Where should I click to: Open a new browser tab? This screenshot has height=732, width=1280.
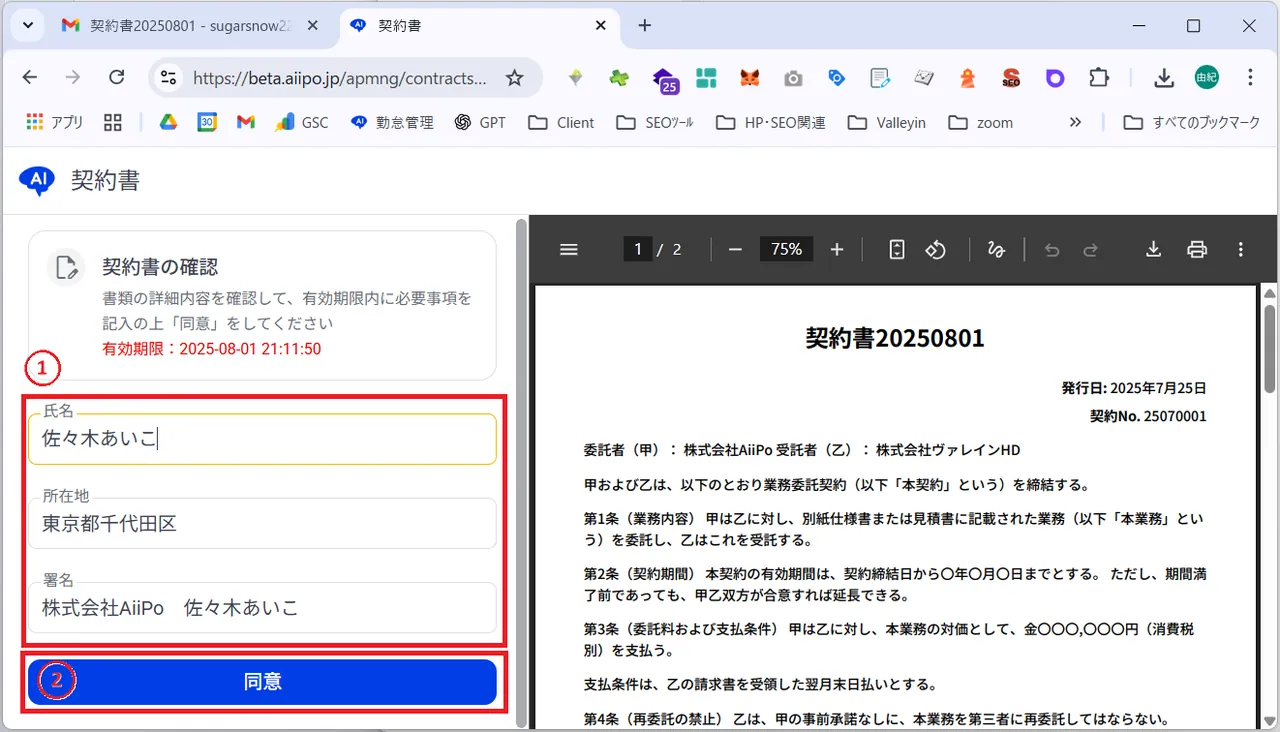pyautogui.click(x=645, y=26)
